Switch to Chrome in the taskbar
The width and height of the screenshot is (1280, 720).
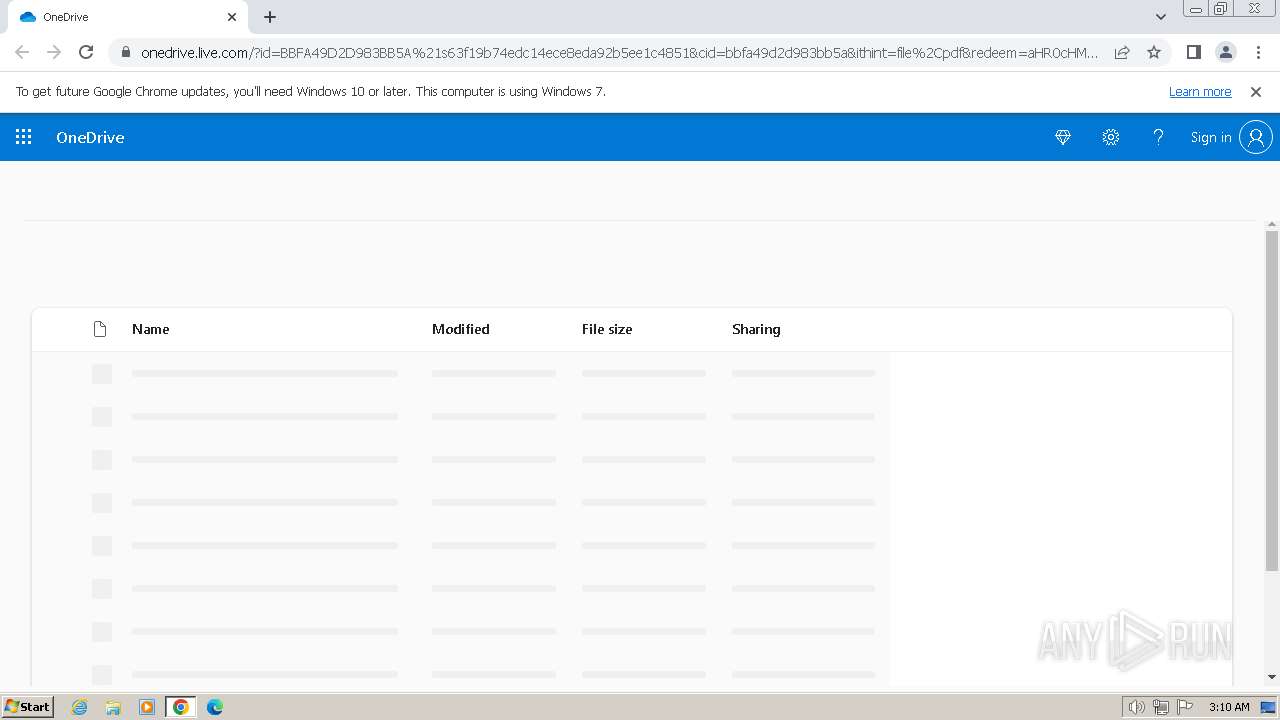(181, 707)
